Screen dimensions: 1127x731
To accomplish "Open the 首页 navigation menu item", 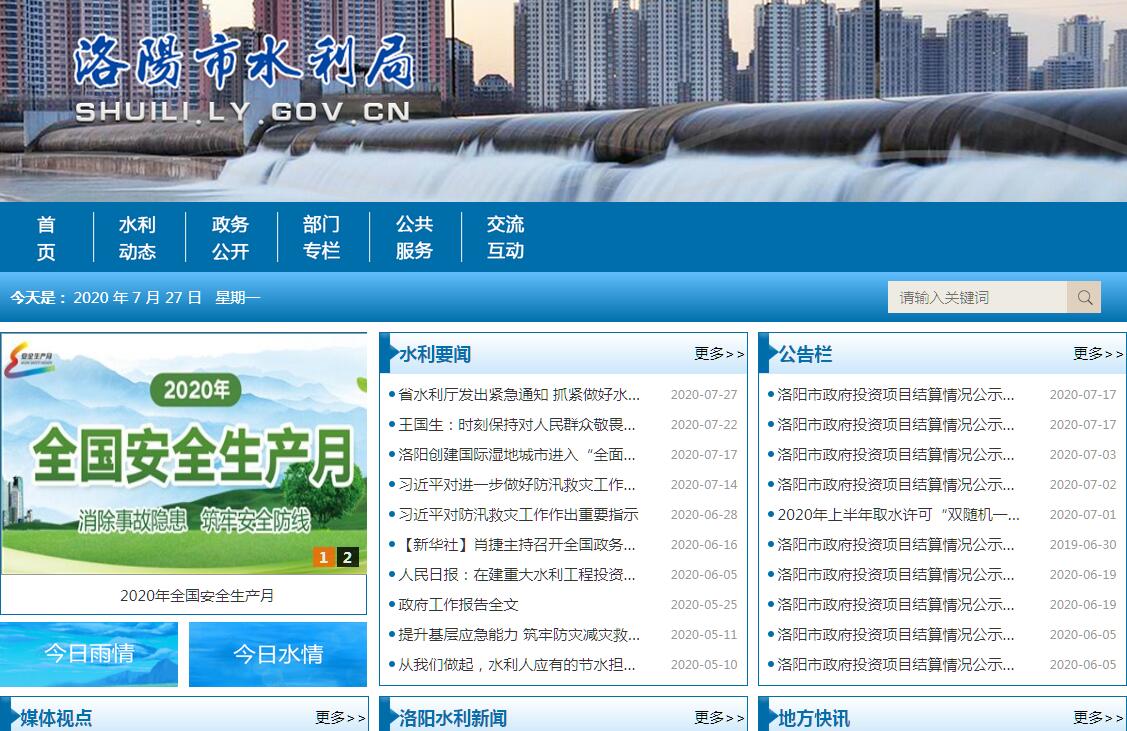I will coord(46,238).
